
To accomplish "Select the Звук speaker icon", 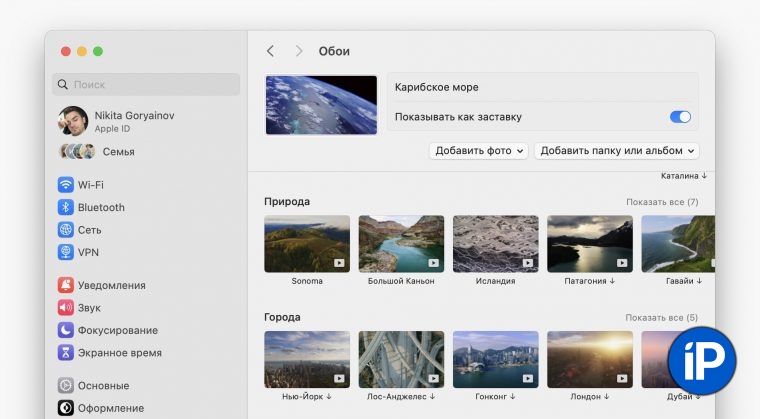I will 66,308.
